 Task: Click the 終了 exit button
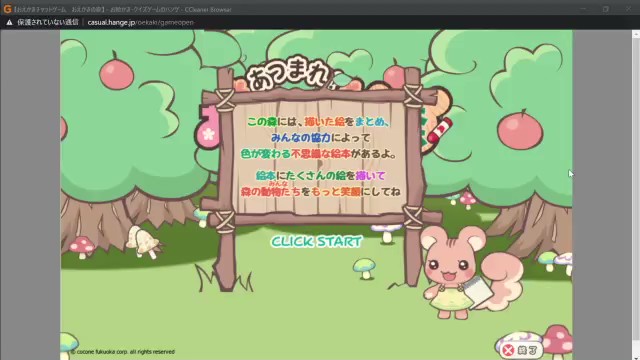521,350
